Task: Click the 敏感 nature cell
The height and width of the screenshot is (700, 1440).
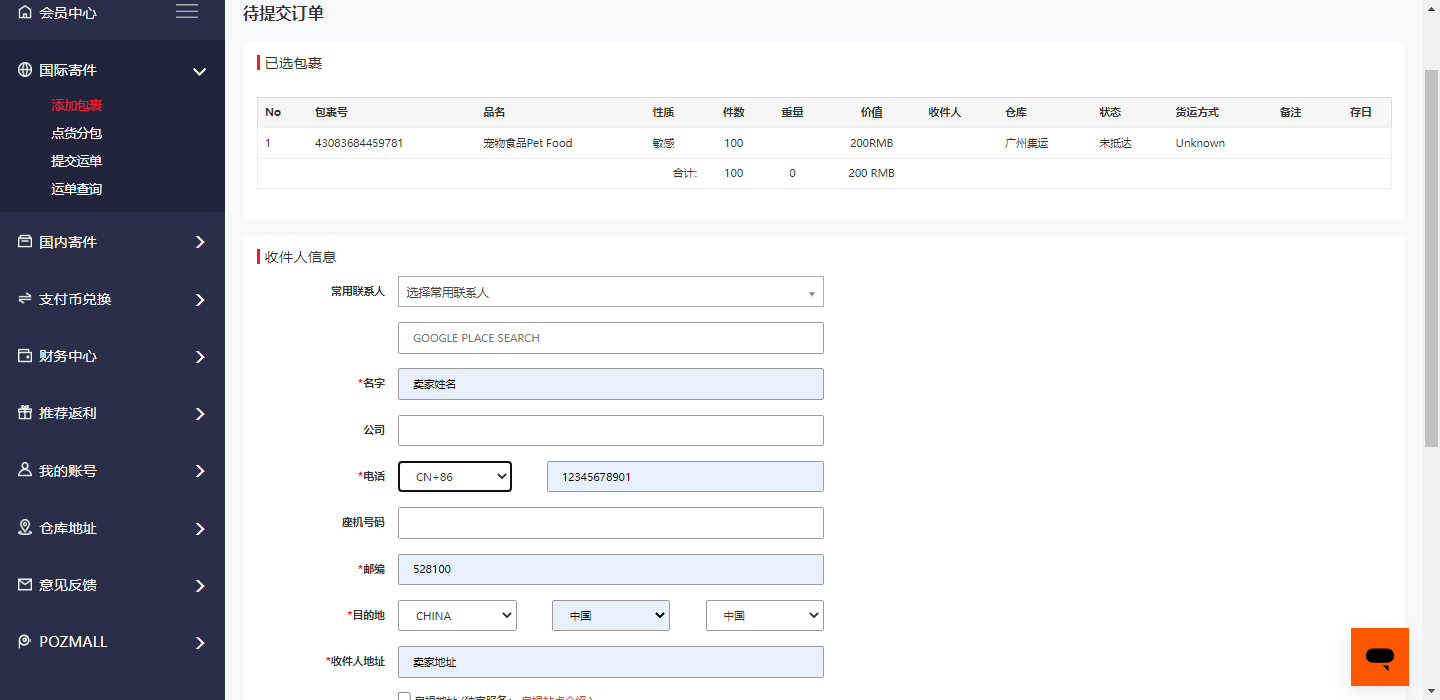Action: pos(664,143)
